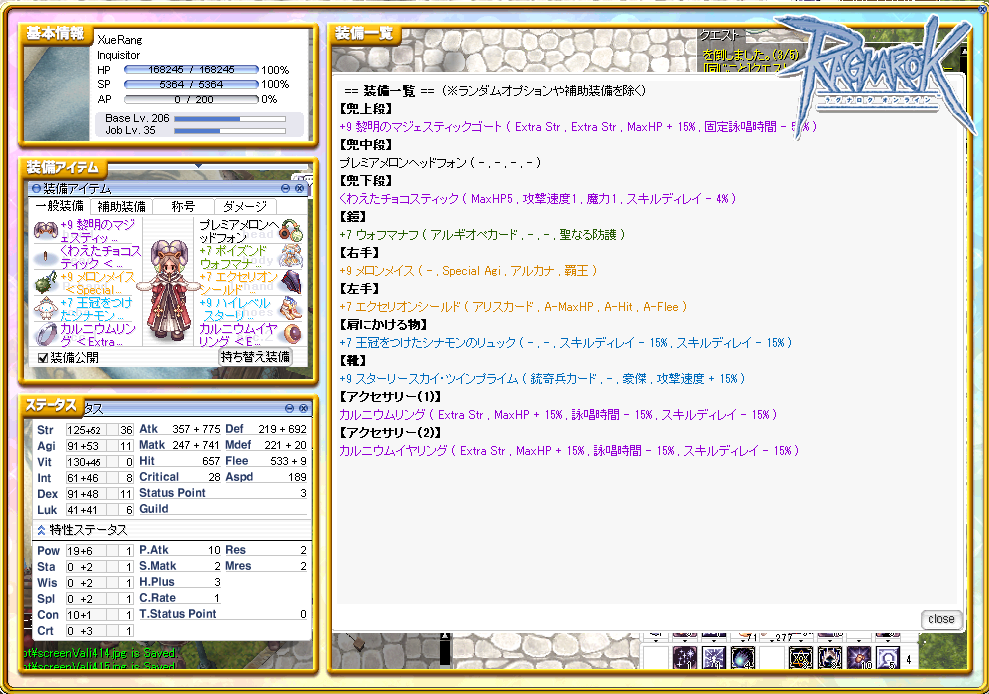The image size is (989, 694).
Task: Click the character sprite preview
Action: coord(168,291)
